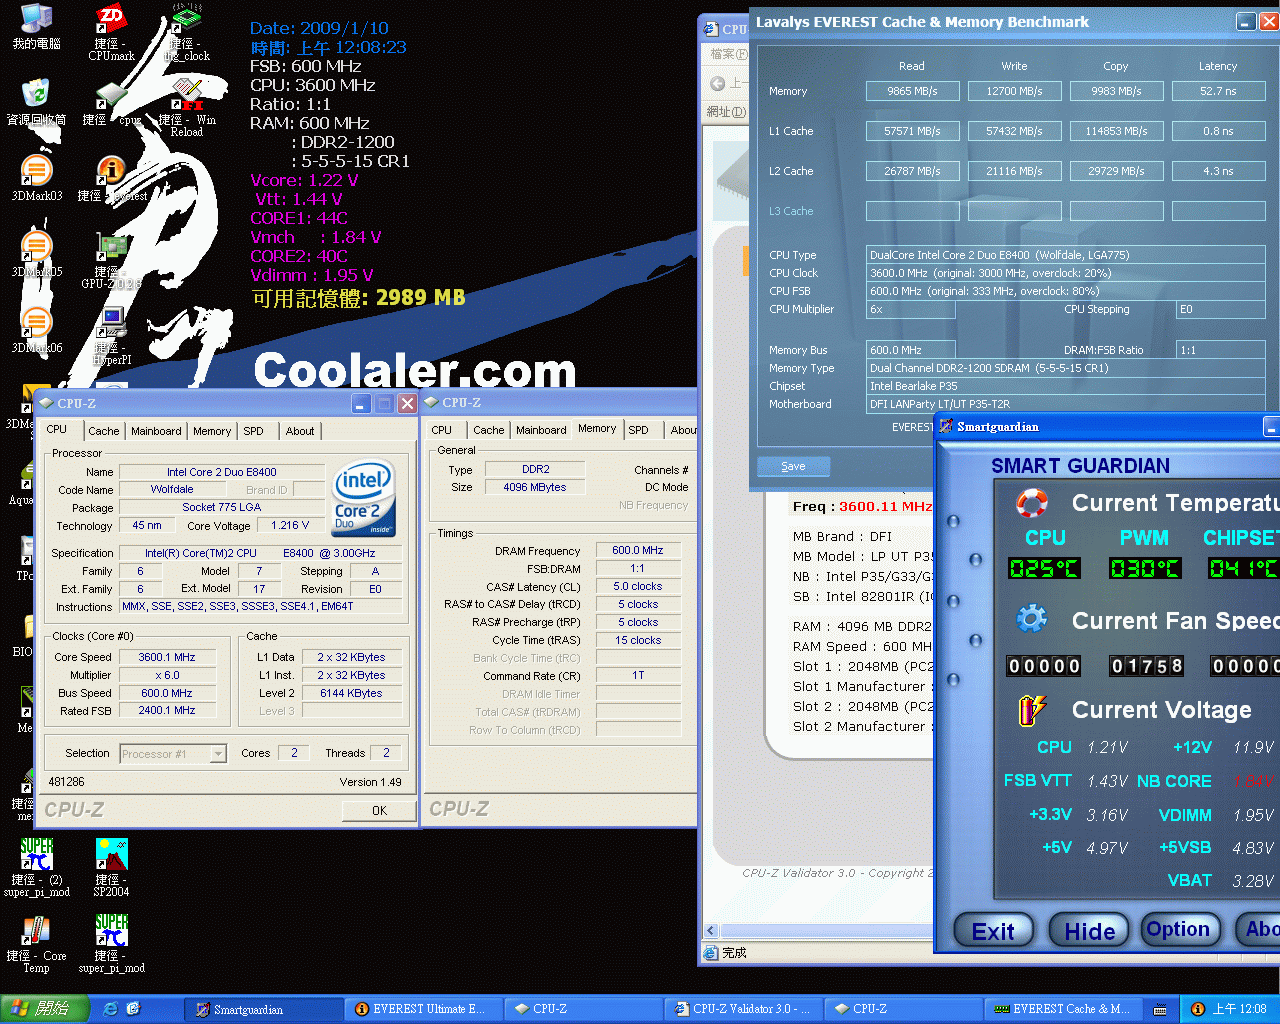Click the Memory Latency value 52.7 ns
The width and height of the screenshot is (1280, 1024).
(1218, 91)
